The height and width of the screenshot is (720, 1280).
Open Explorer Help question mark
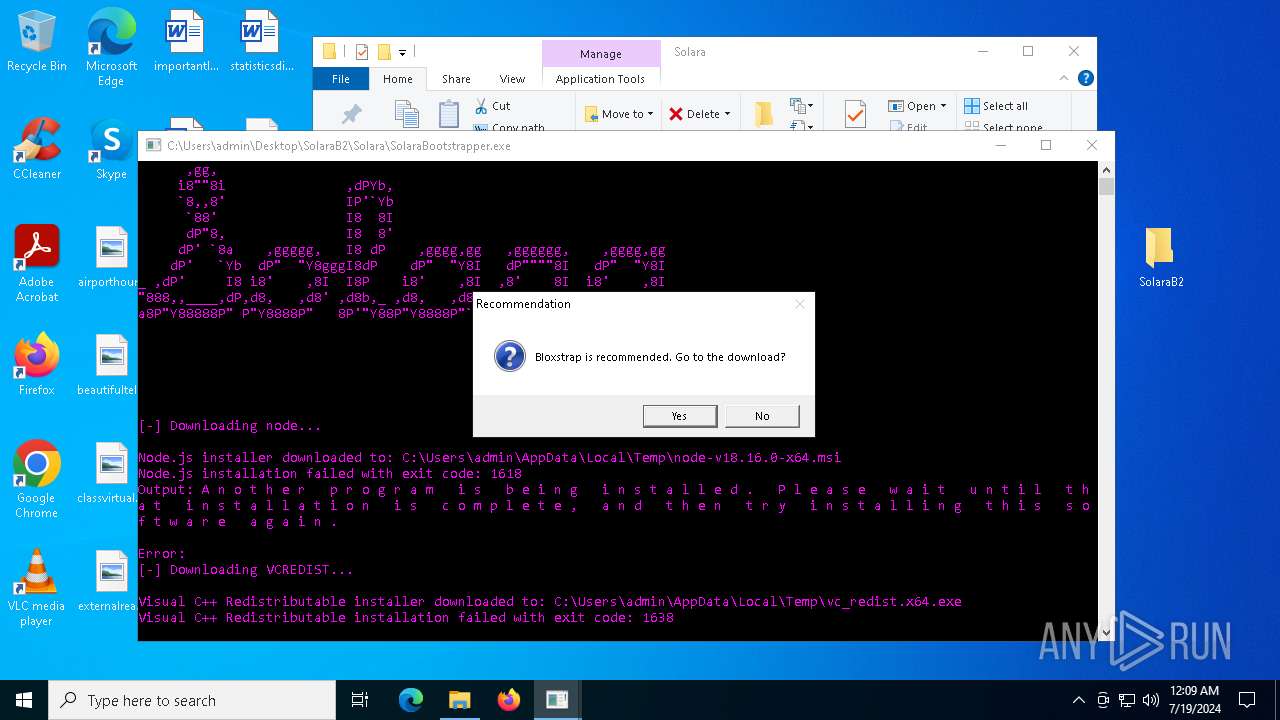pyautogui.click(x=1085, y=78)
